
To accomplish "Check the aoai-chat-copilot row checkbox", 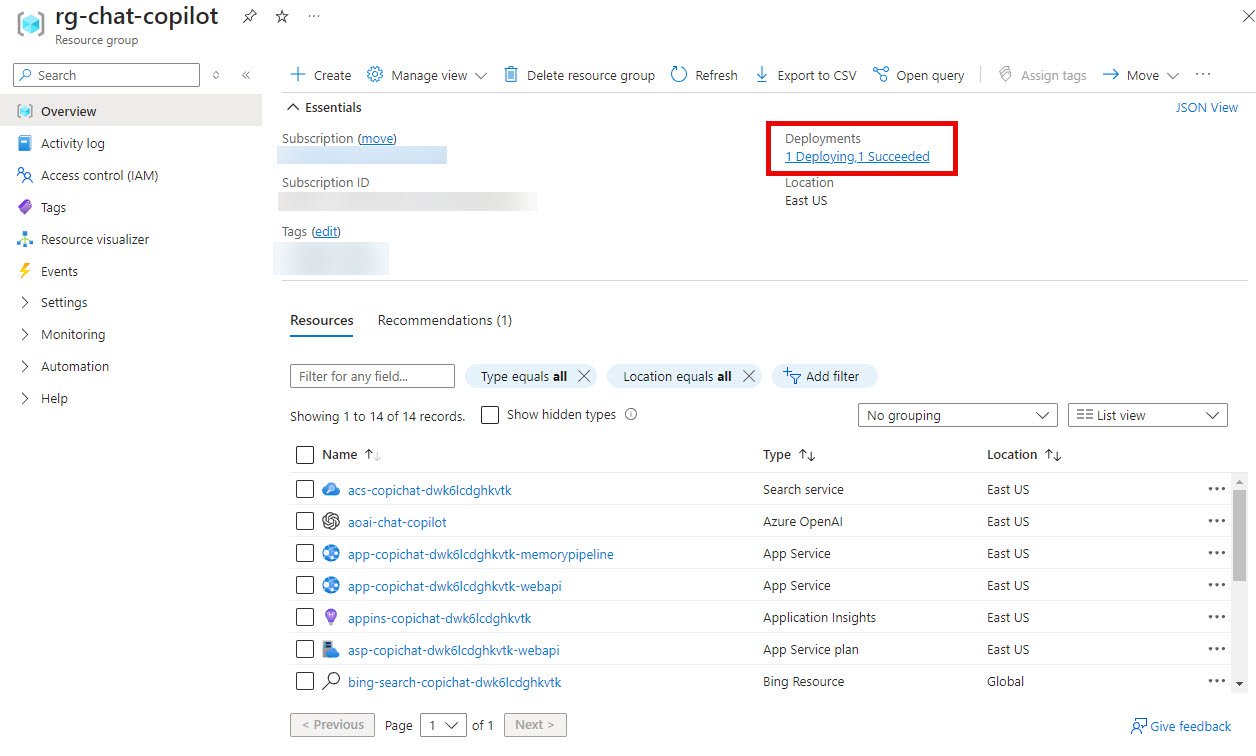I will tap(305, 521).
